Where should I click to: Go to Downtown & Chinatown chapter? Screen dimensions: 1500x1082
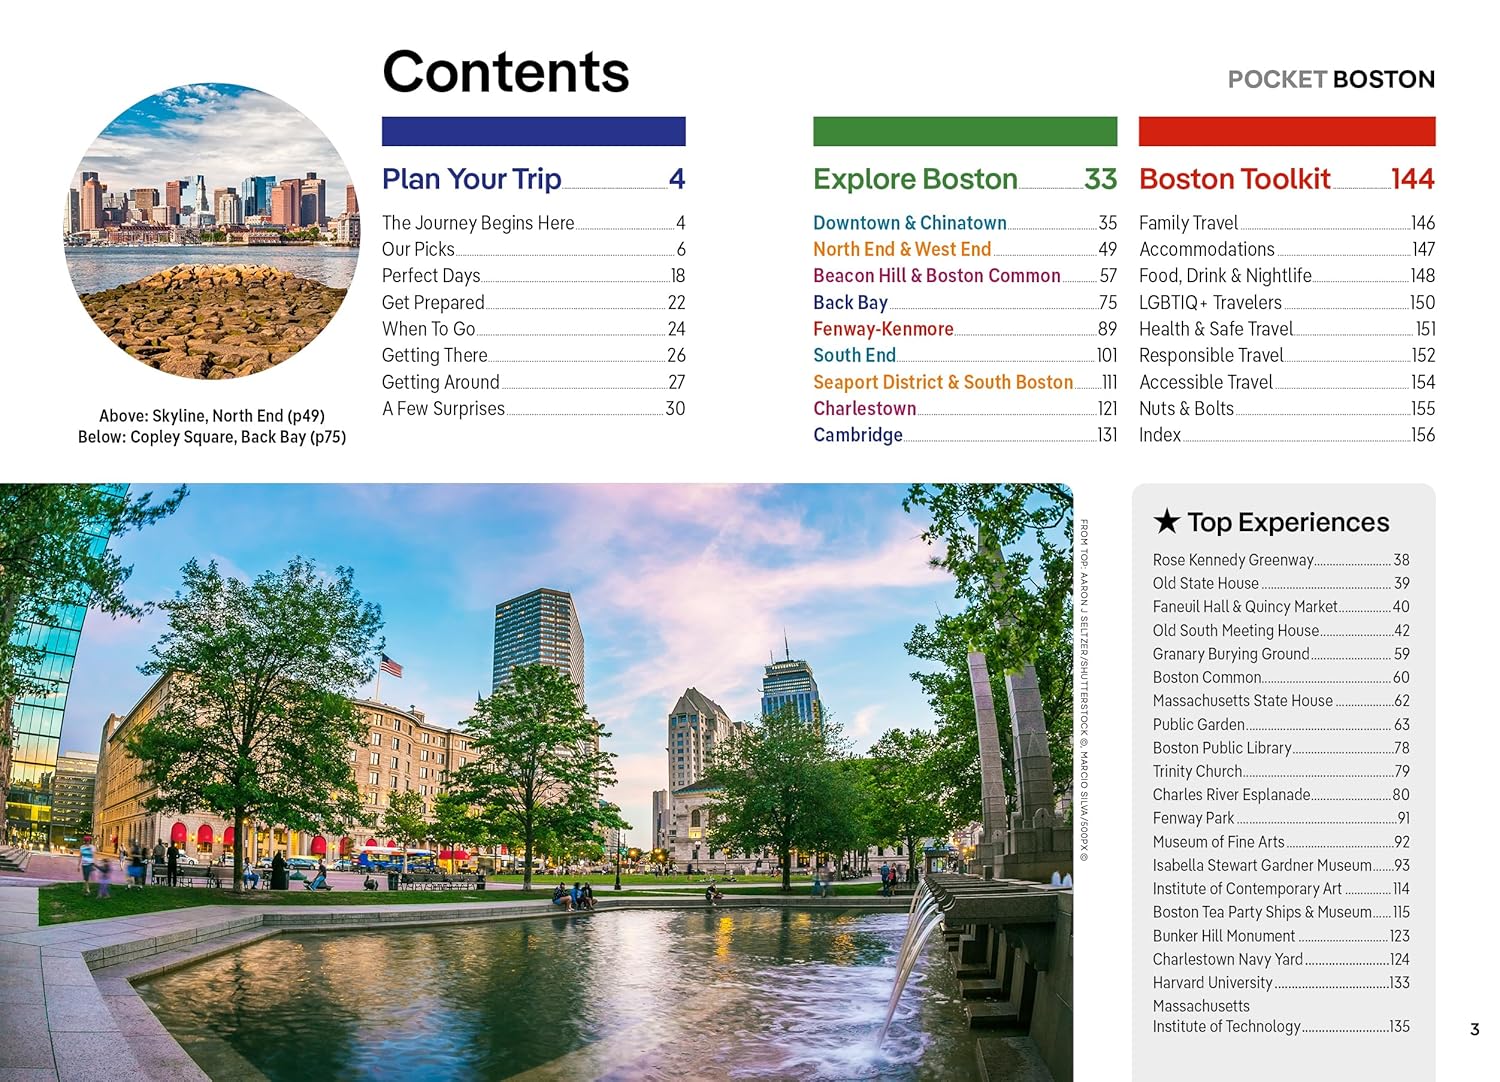tap(909, 223)
